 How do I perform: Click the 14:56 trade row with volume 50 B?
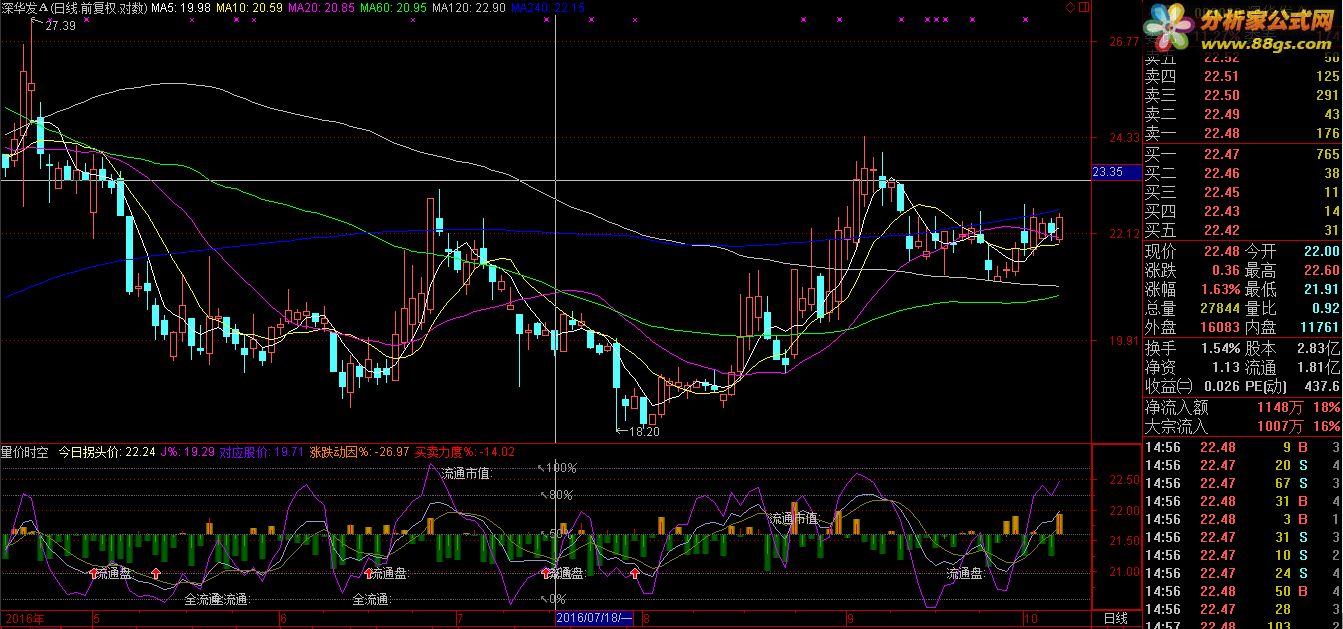[1241, 591]
